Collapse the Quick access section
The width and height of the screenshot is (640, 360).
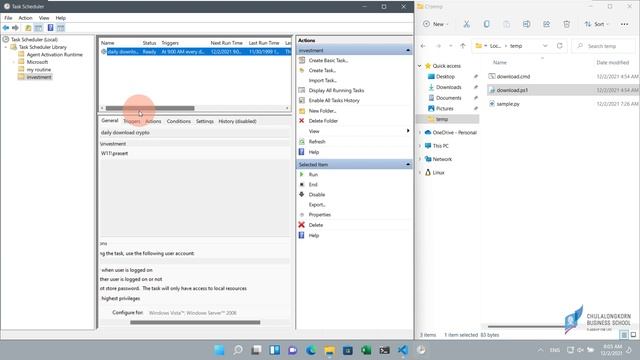pyautogui.click(x=419, y=66)
